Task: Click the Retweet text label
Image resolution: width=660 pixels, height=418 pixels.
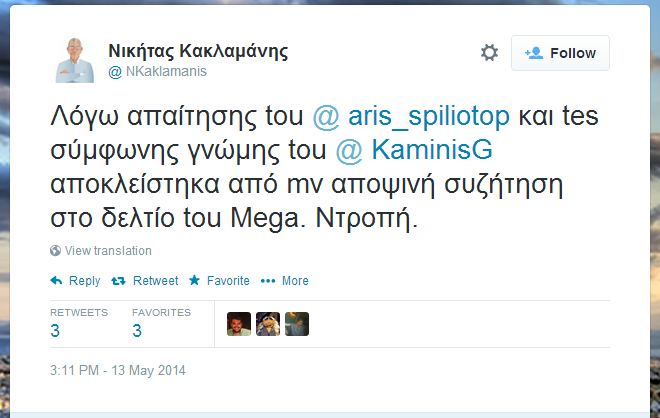Action: pos(156,281)
